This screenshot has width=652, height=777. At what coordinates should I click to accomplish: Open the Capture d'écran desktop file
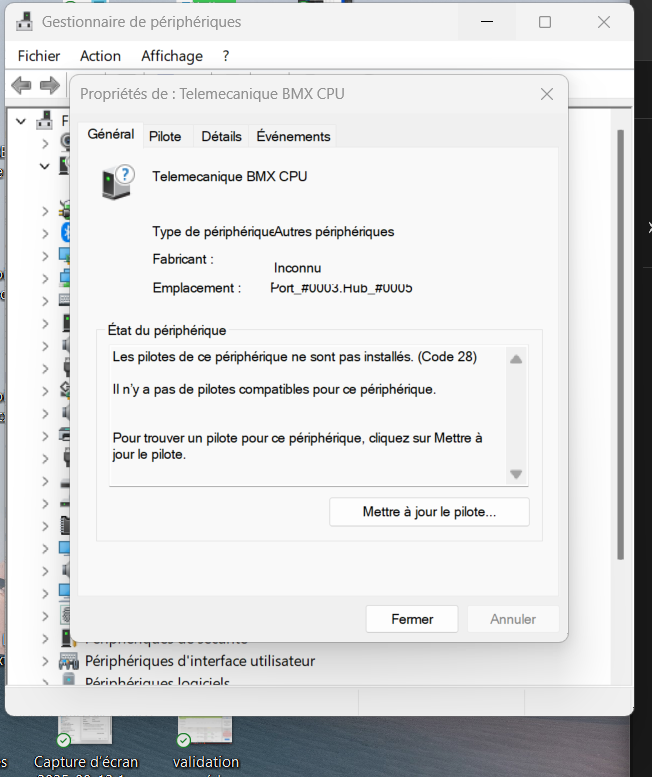point(86,748)
